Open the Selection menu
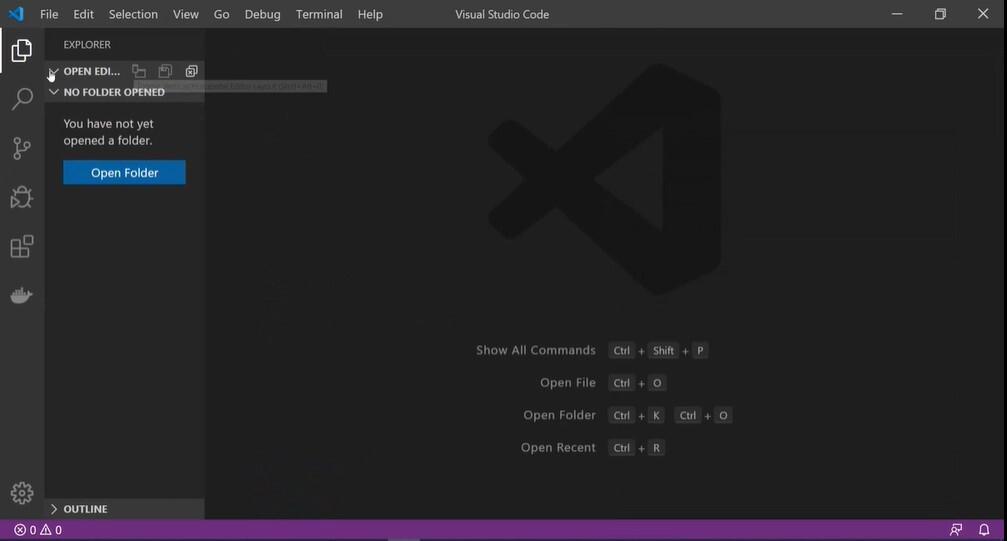 coord(133,14)
